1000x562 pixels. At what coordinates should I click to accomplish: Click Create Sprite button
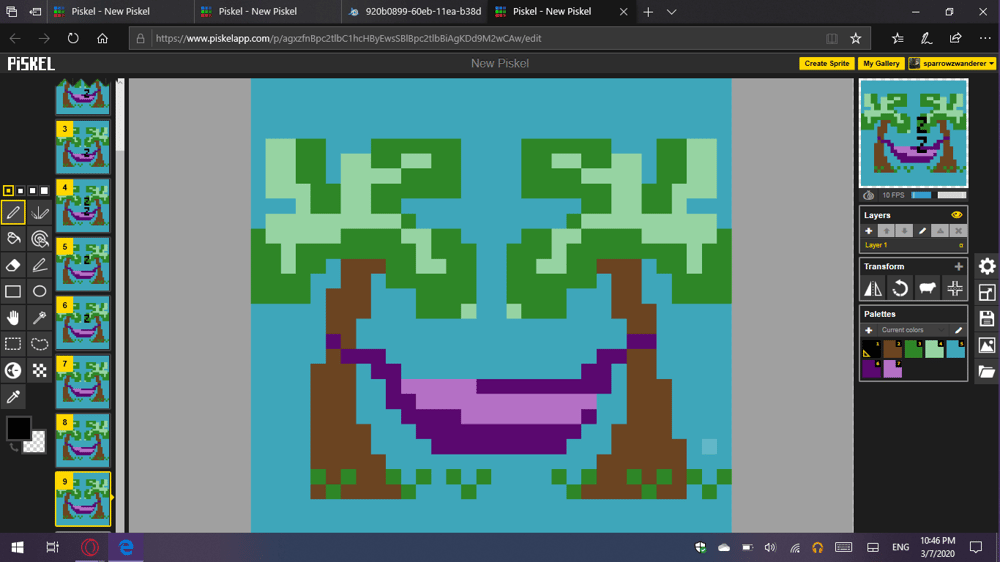point(827,63)
